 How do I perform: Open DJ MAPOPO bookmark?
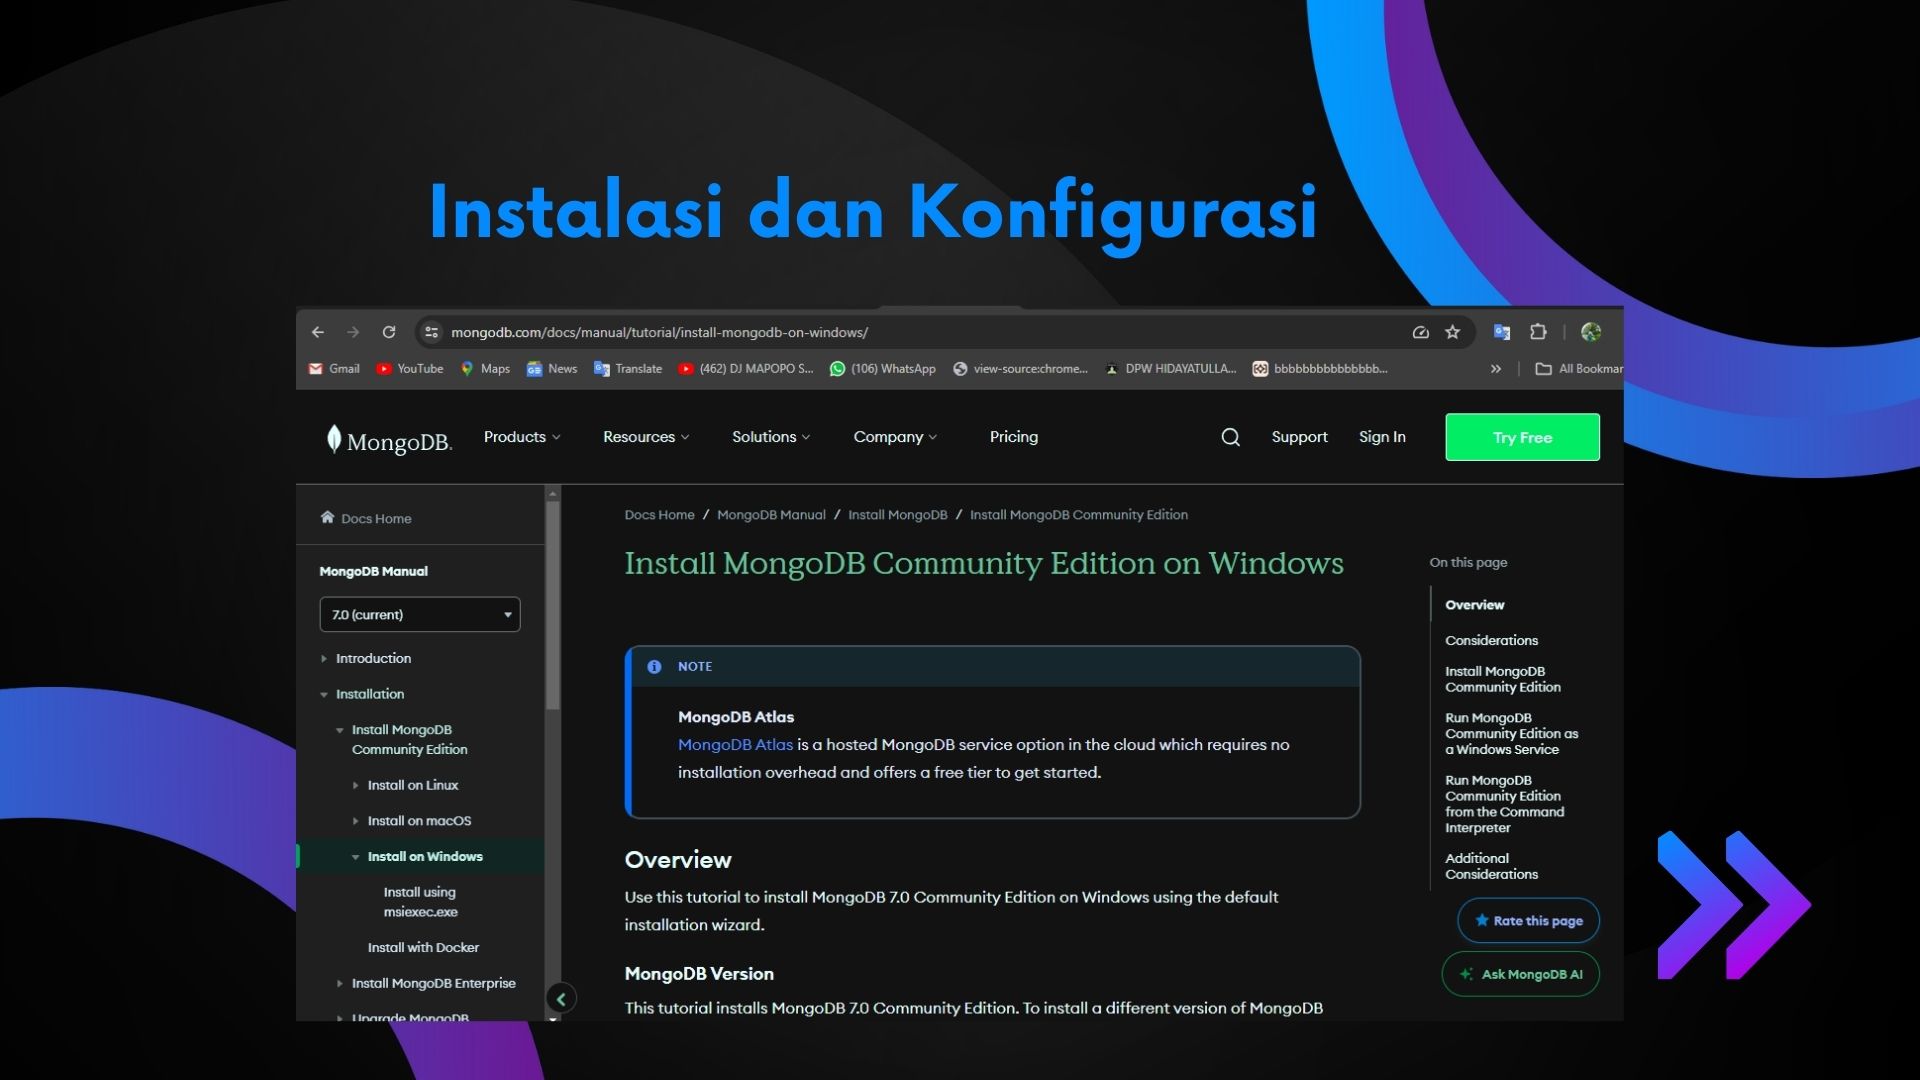click(746, 369)
